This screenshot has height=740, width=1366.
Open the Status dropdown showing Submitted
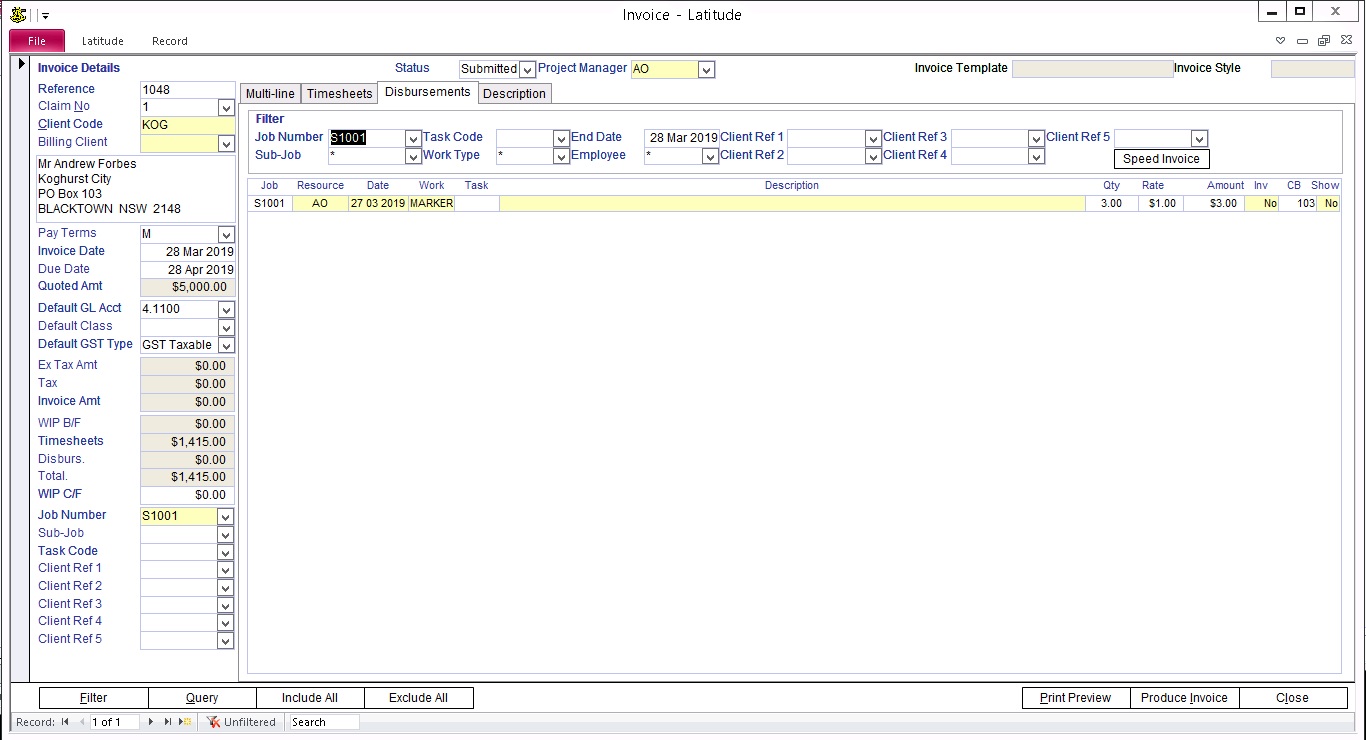[527, 69]
